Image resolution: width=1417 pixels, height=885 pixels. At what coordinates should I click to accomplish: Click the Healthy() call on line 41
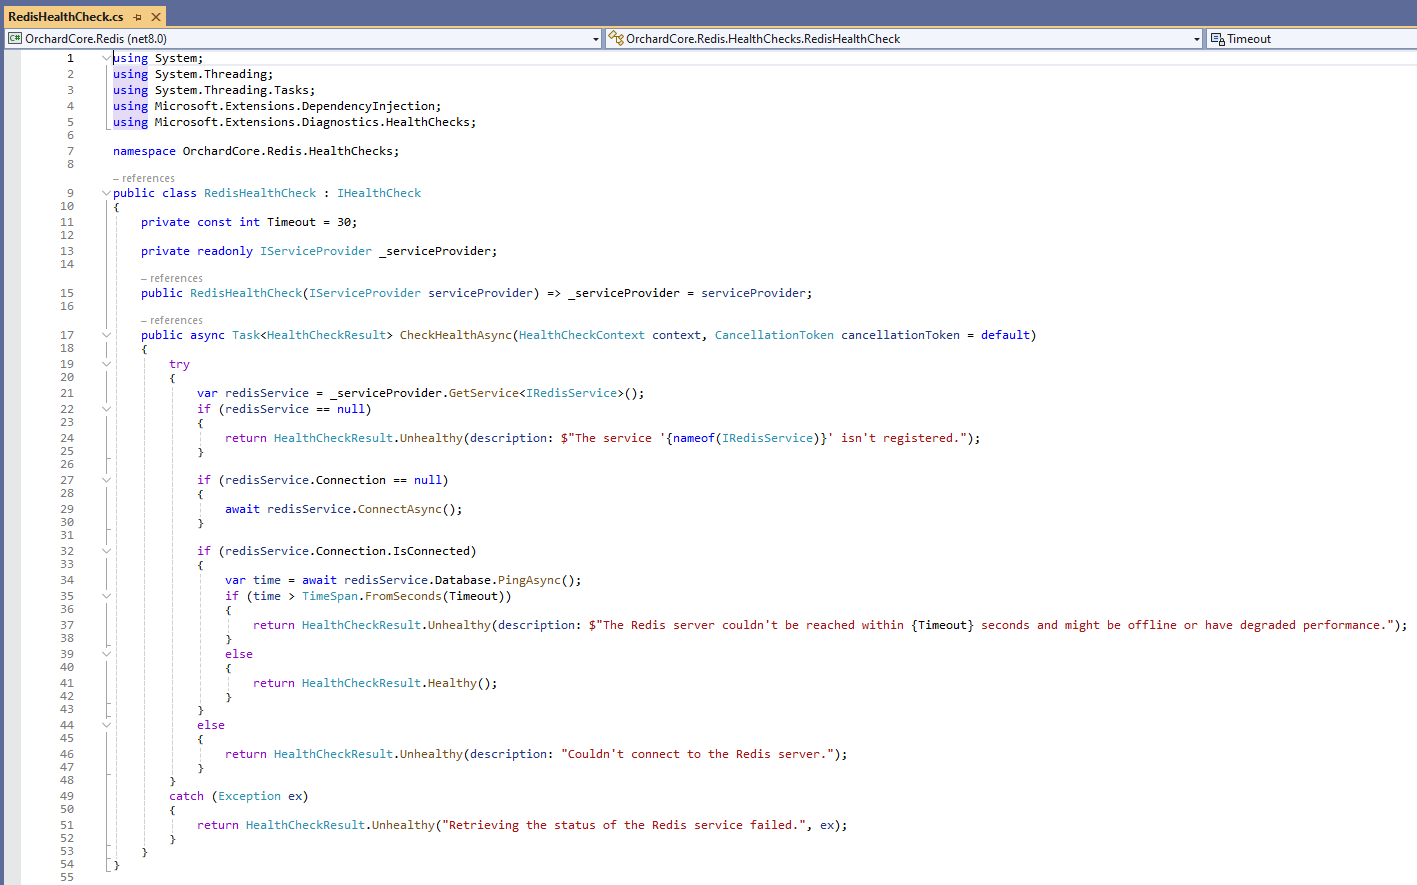click(x=452, y=683)
